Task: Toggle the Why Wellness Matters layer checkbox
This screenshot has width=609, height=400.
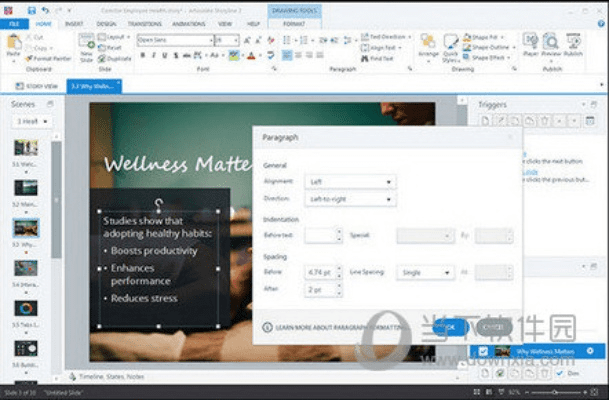Action: coord(484,351)
